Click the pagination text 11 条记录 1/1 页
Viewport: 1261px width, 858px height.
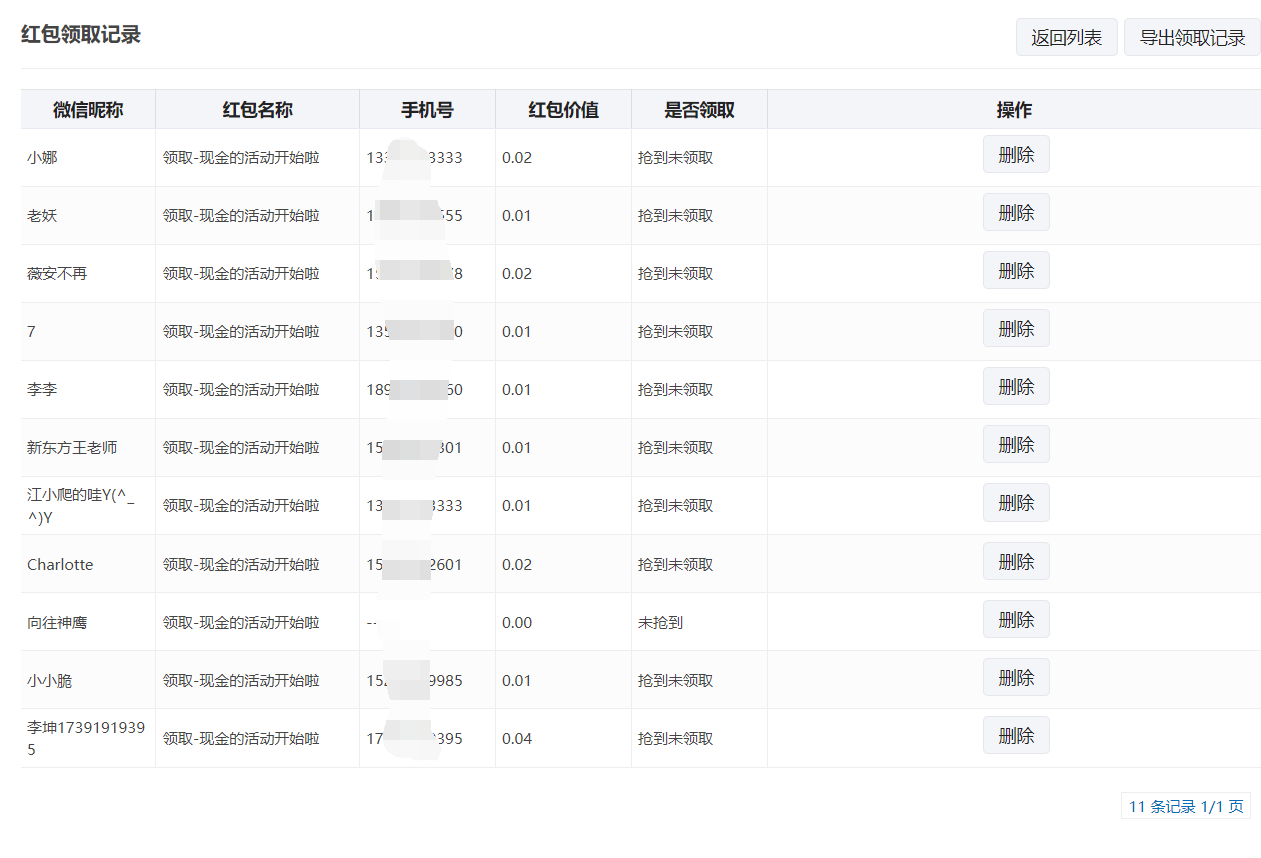1186,807
